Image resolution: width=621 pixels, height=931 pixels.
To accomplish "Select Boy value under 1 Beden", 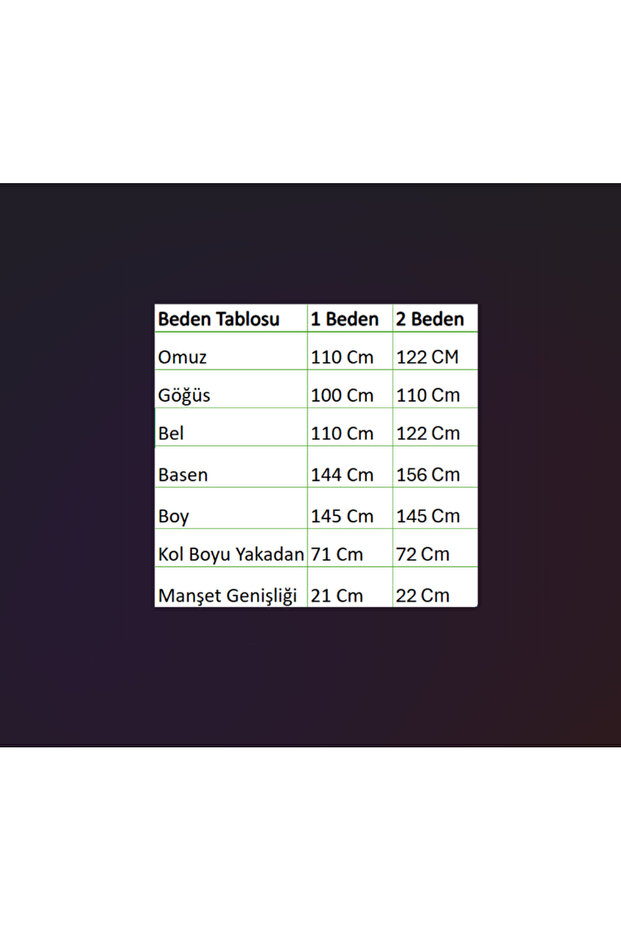I will tap(342, 516).
